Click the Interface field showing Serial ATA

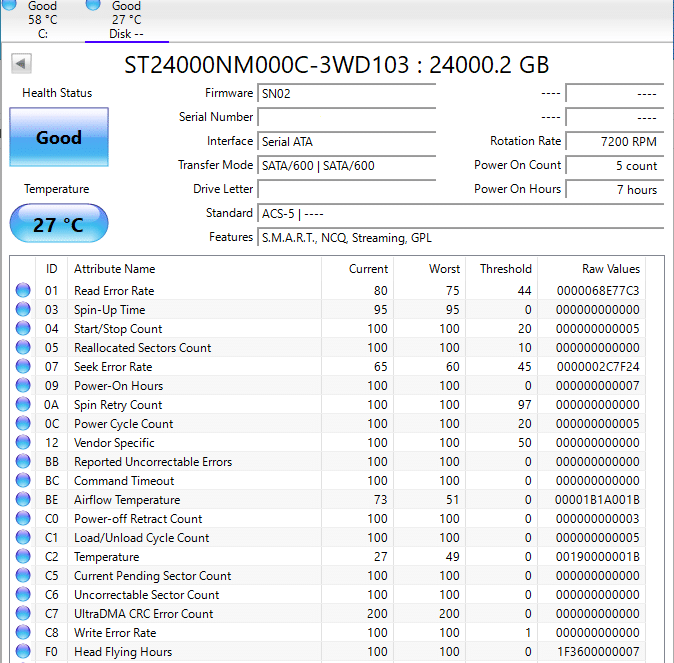pos(346,141)
